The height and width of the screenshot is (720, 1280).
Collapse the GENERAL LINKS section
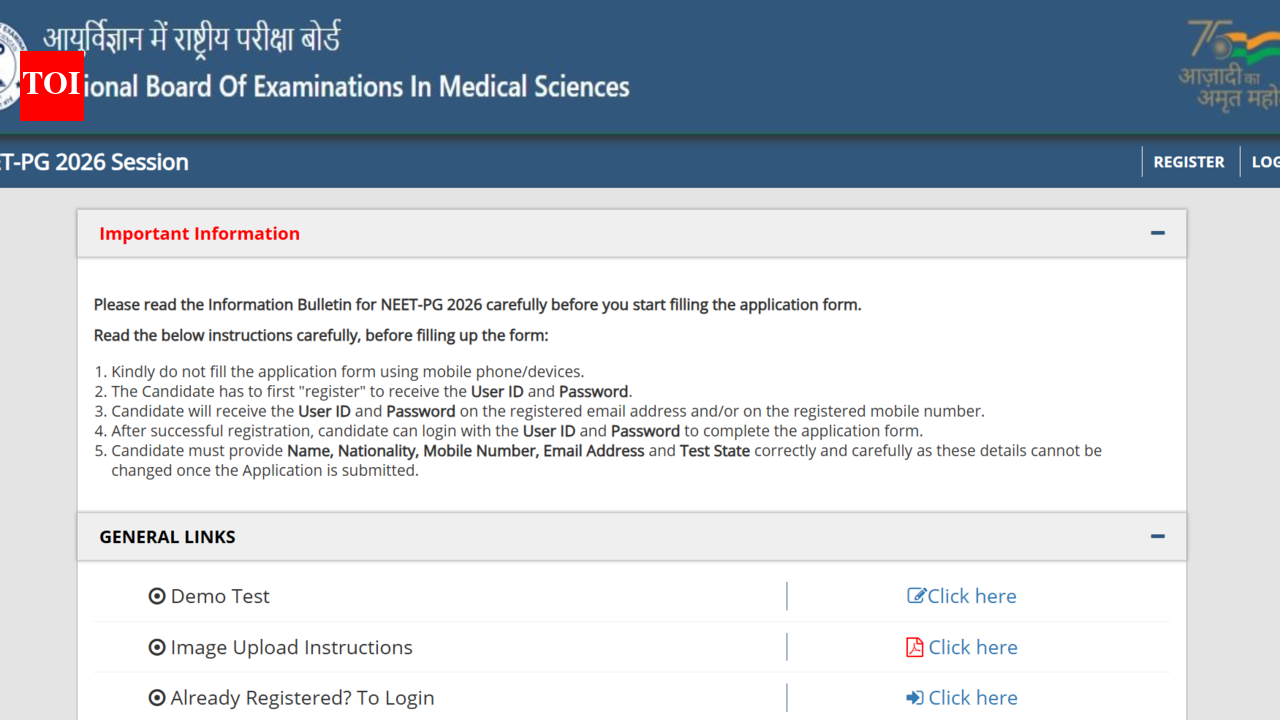pyautogui.click(x=1158, y=536)
